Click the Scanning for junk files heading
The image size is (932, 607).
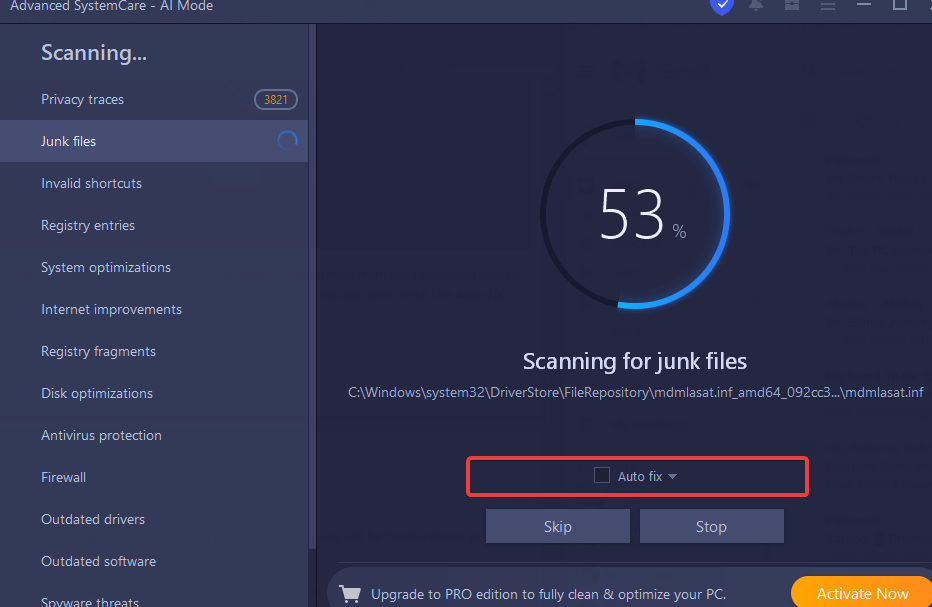tap(635, 361)
